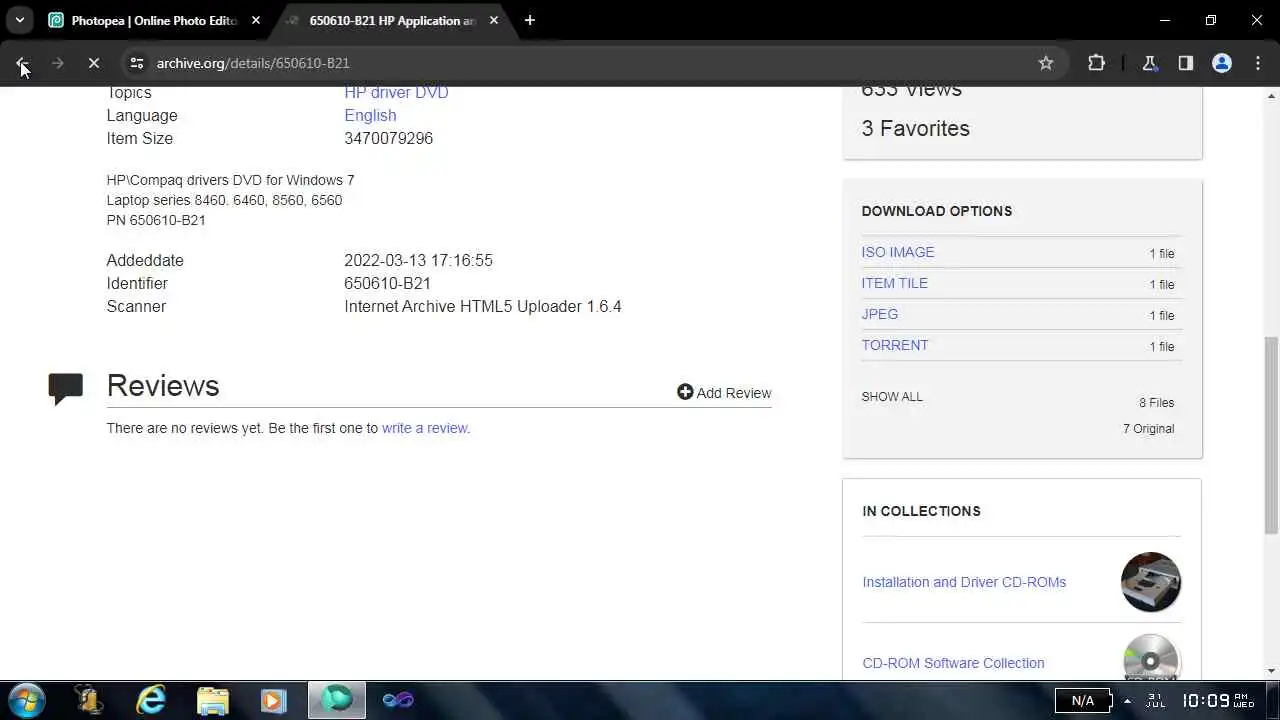This screenshot has width=1280, height=720.
Task: Click the browser back arrow
Action: pyautogui.click(x=22, y=63)
